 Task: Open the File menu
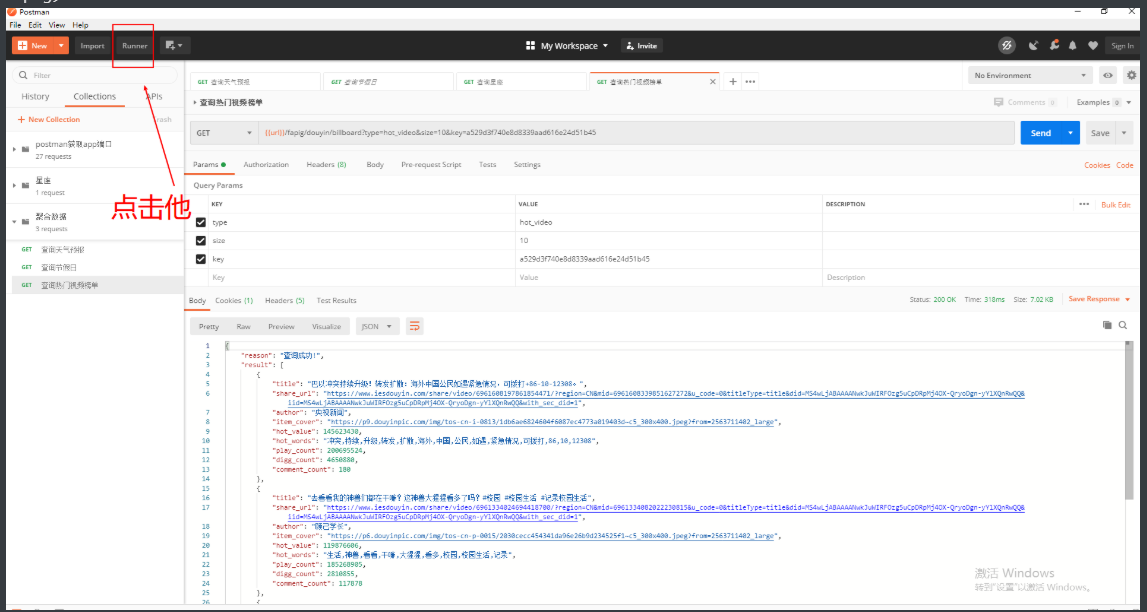click(x=15, y=25)
